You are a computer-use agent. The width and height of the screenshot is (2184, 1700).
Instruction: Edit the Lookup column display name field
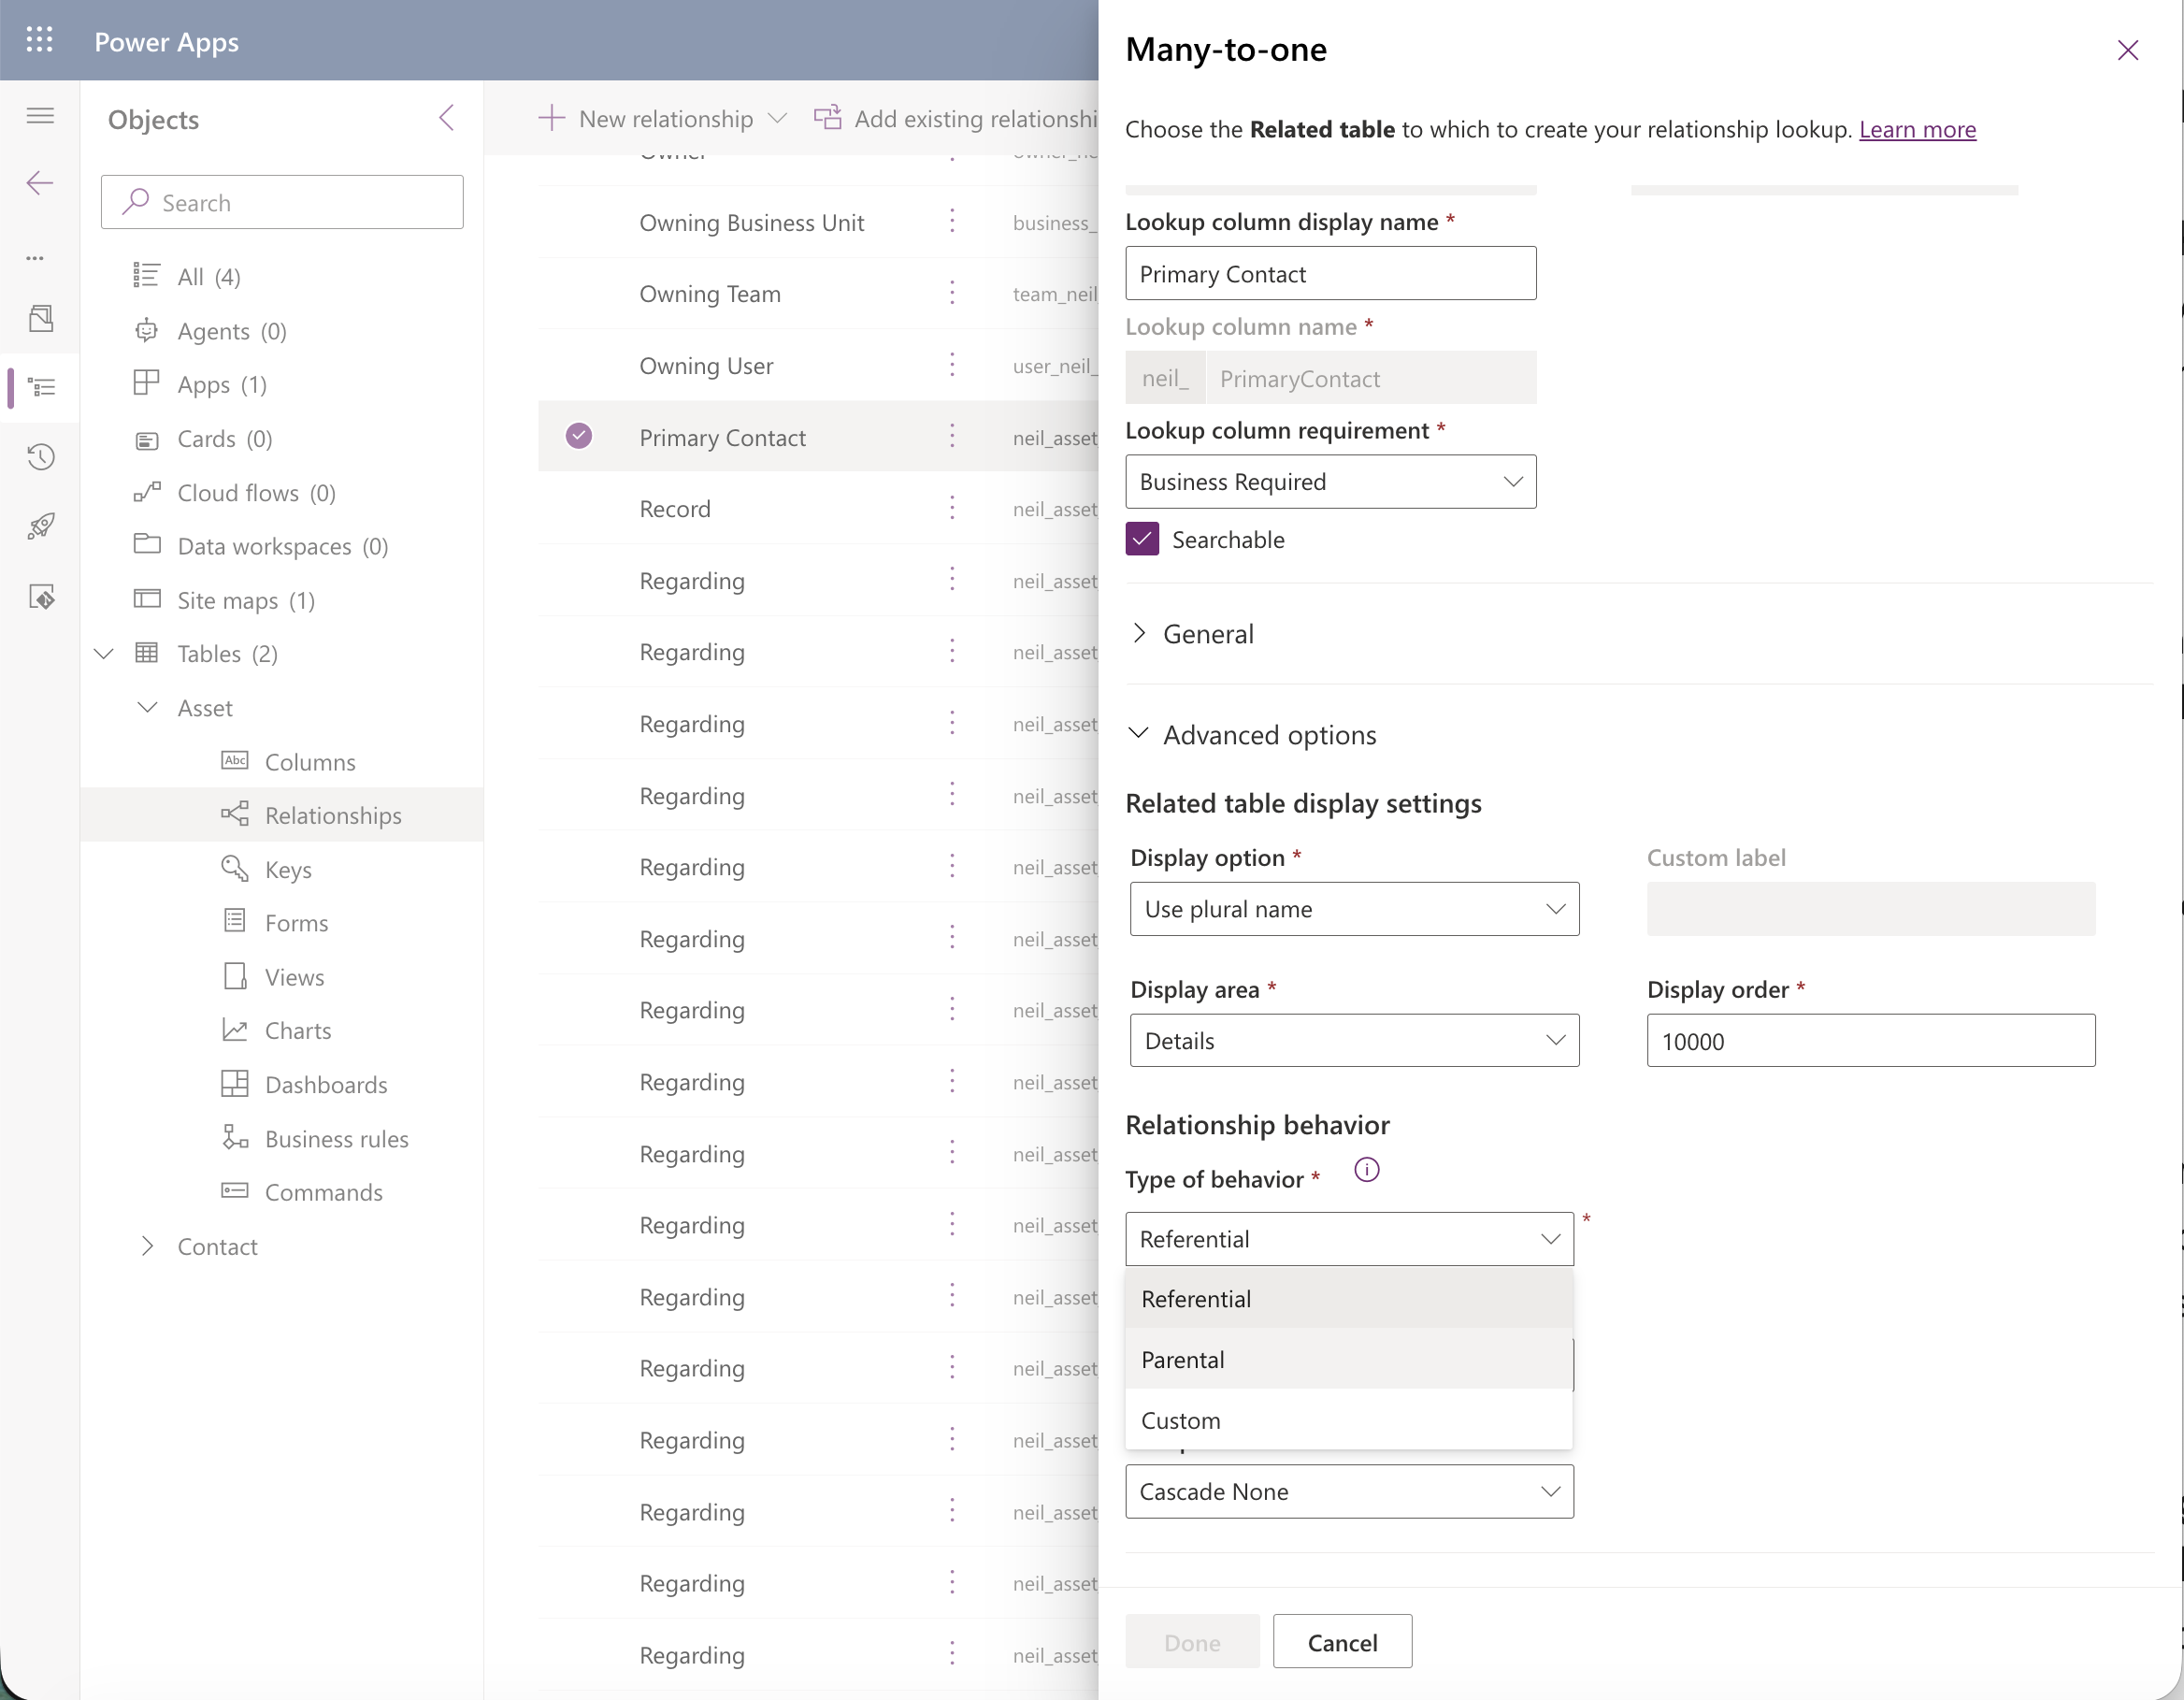(1330, 273)
